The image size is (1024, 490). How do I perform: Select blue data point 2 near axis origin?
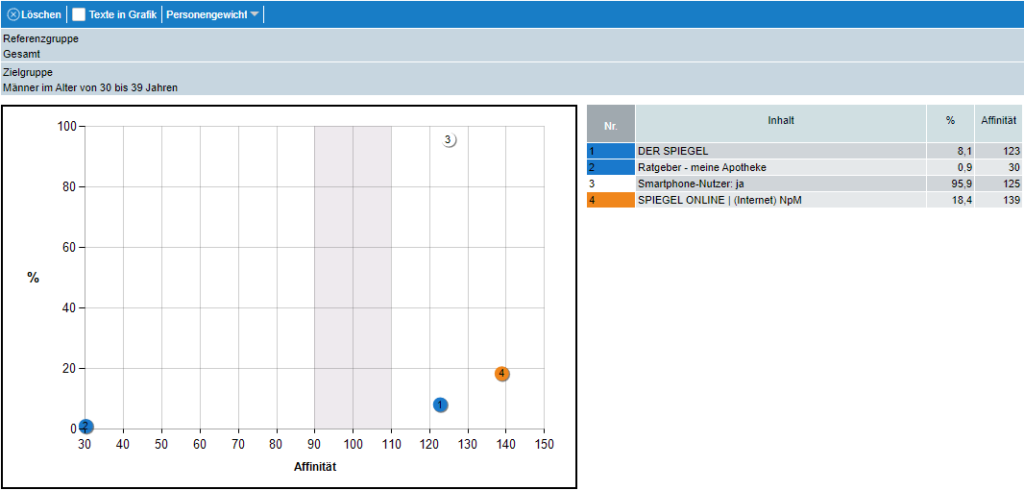coord(86,426)
